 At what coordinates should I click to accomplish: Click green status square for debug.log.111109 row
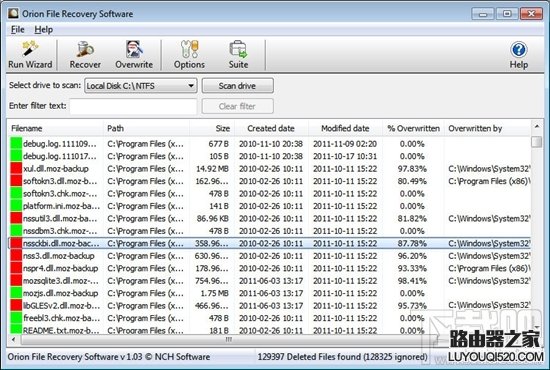[16, 144]
